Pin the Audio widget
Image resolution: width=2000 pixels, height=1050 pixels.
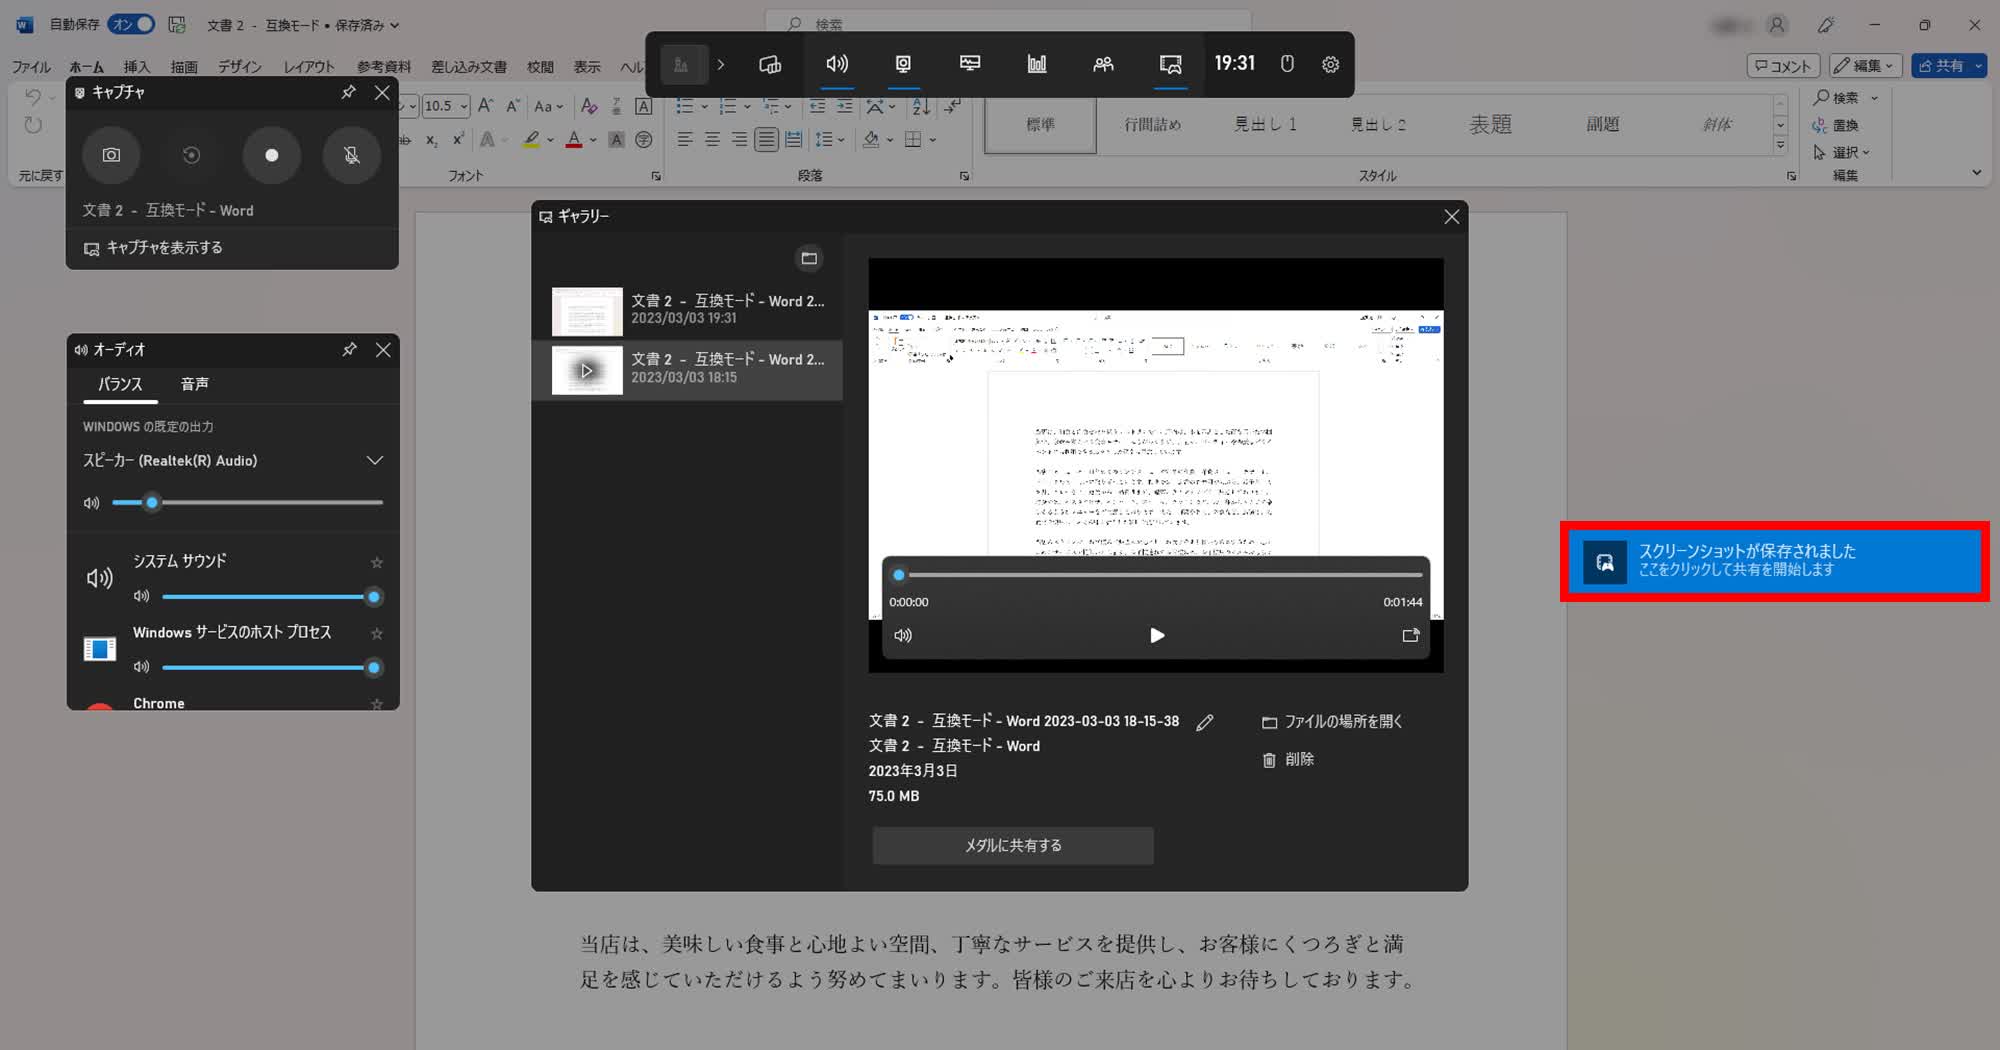click(x=349, y=349)
